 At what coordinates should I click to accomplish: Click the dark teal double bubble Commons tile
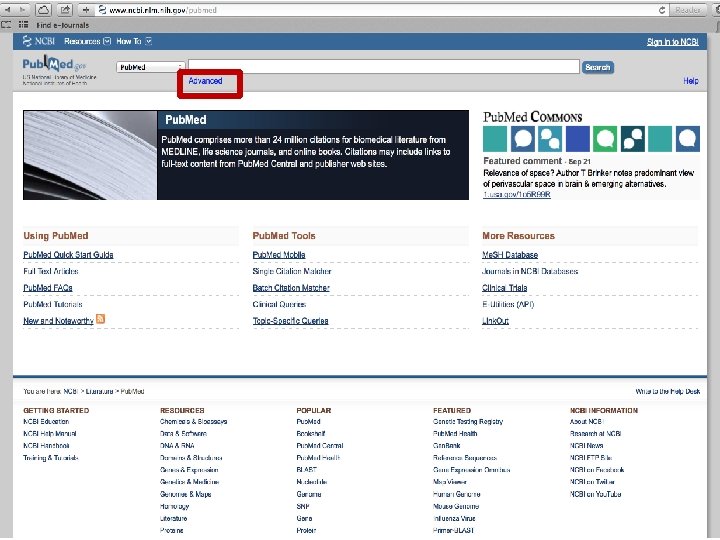click(x=633, y=139)
